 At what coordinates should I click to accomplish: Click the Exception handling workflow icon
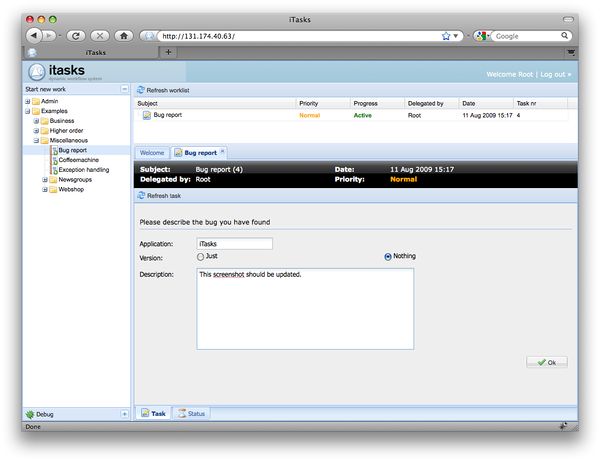pos(54,170)
